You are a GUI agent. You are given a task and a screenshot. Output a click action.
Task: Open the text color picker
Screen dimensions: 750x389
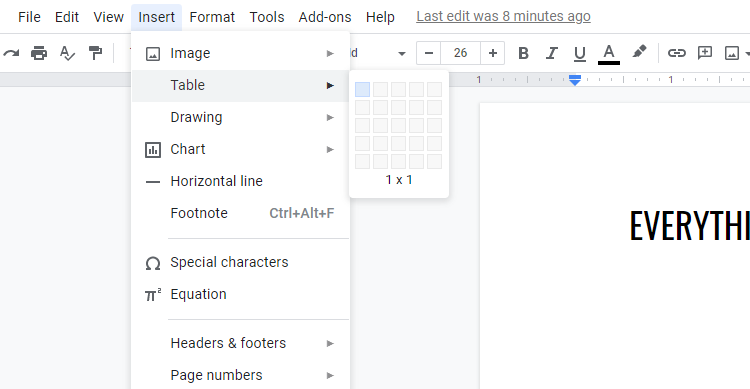[608, 54]
